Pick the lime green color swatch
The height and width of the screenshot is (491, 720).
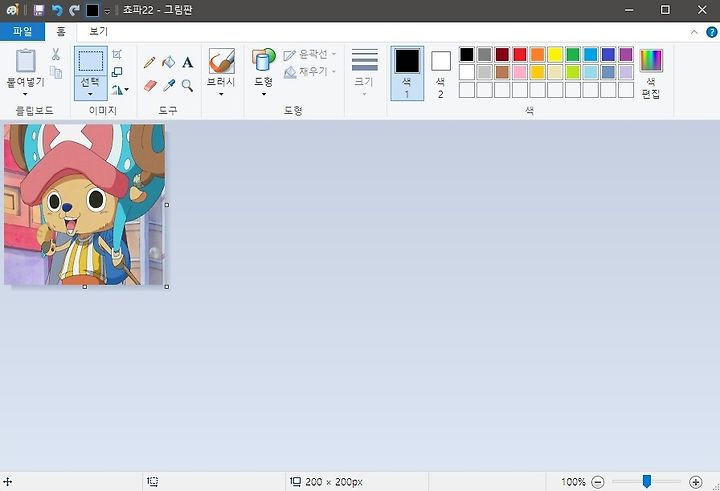[x=573, y=72]
